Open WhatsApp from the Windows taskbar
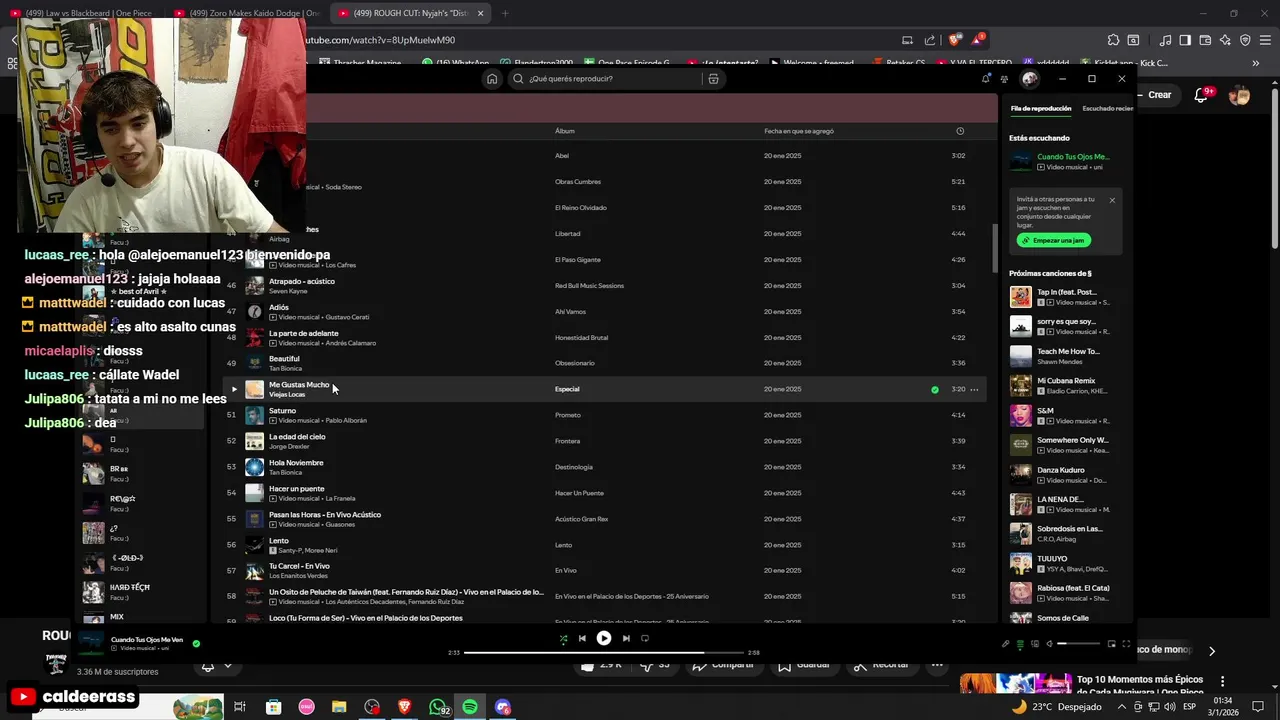The height and width of the screenshot is (720, 1280). click(x=438, y=707)
